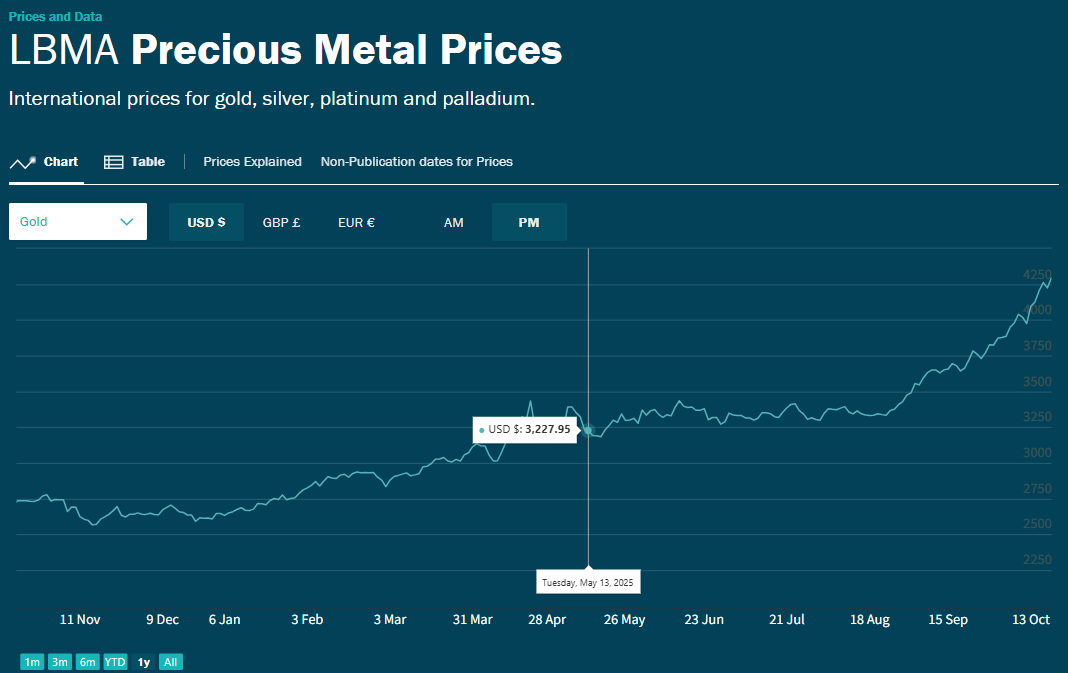Open the Gold metal dropdown
This screenshot has height=673, width=1068.
[78, 222]
